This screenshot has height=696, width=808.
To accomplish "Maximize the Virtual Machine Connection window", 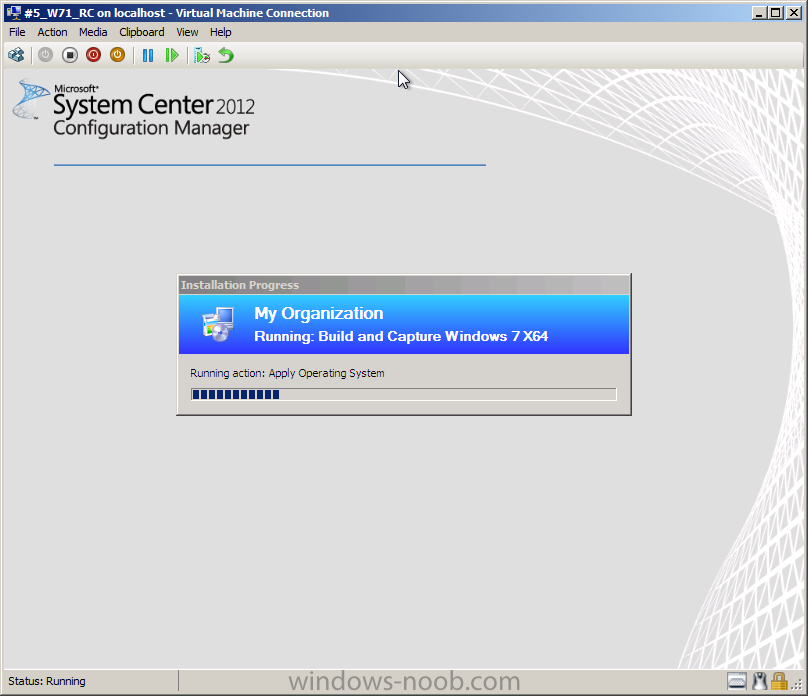I will 776,13.
